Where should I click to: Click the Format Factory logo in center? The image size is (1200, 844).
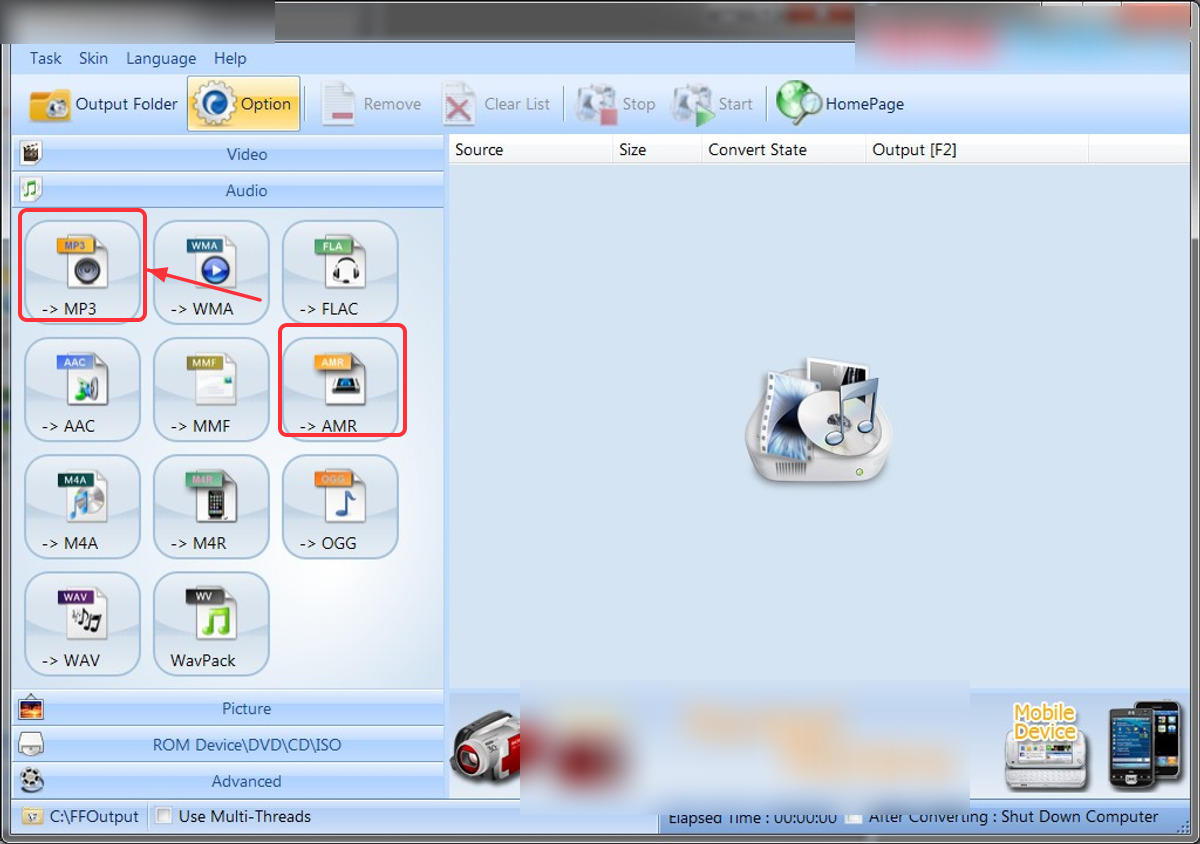point(817,420)
